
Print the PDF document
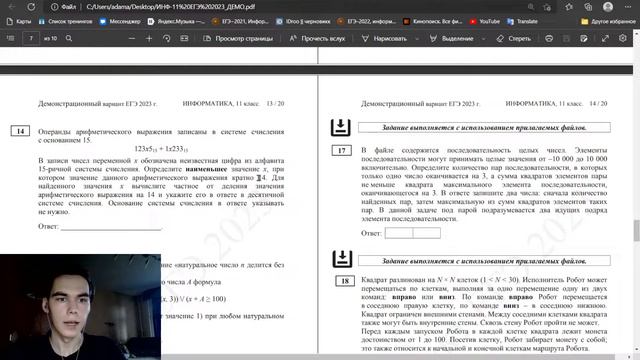coord(549,38)
